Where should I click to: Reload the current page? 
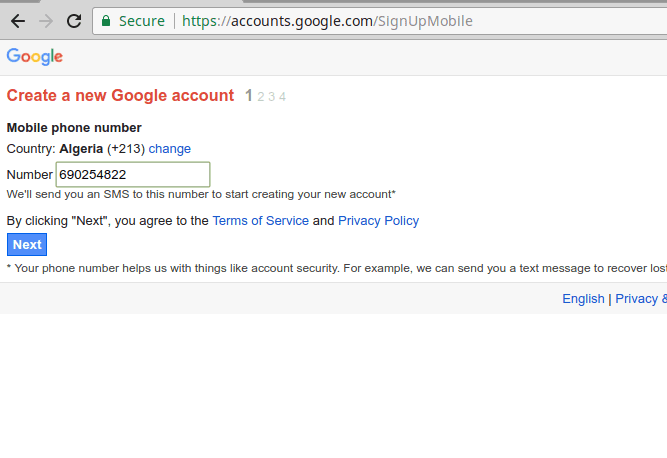pos(74,21)
